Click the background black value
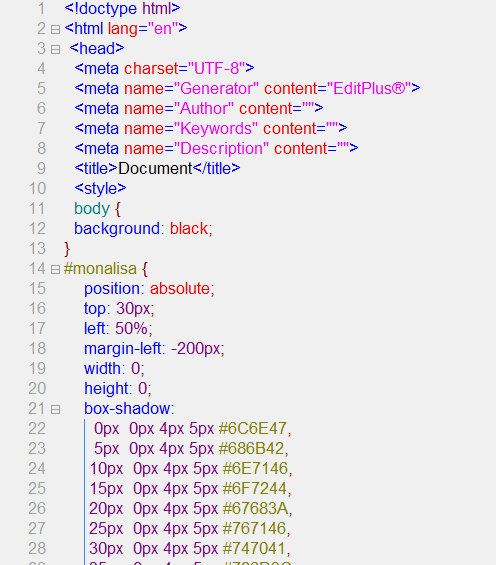 point(189,228)
